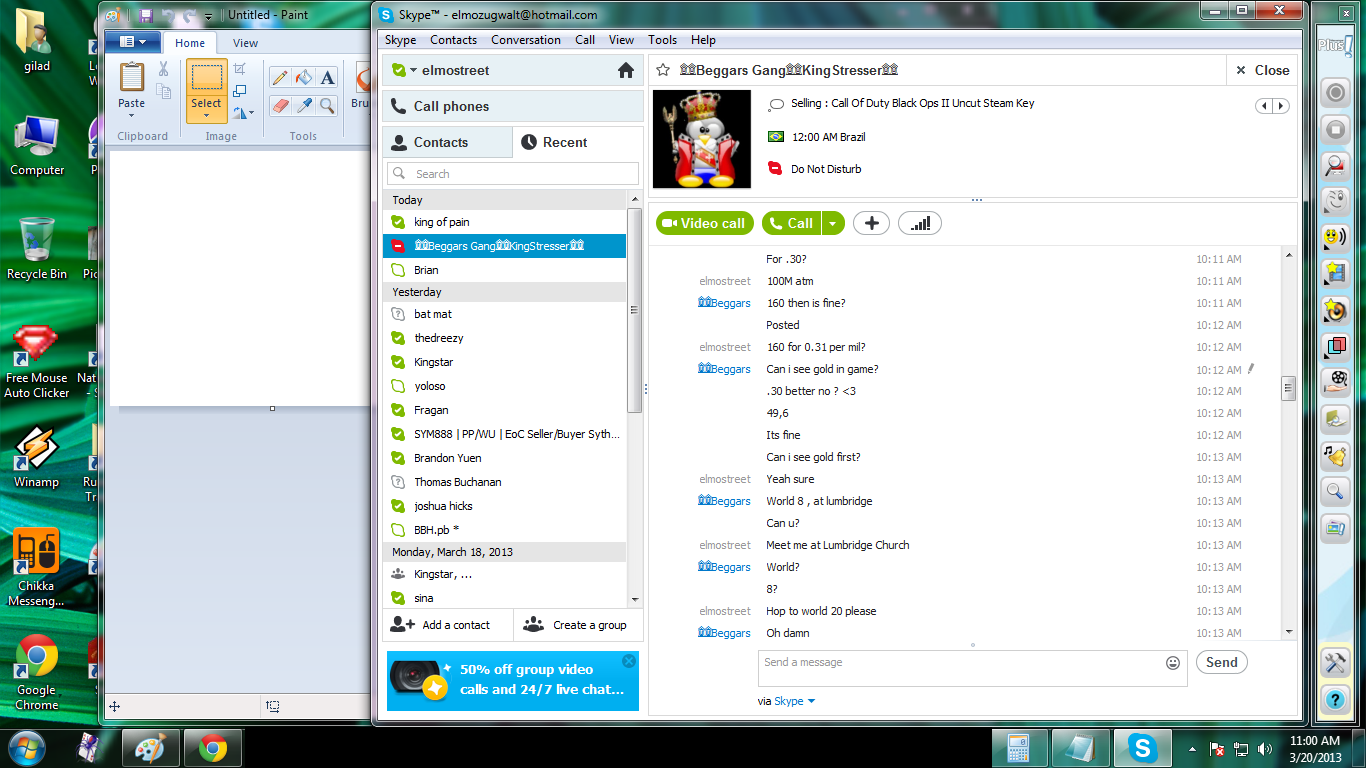
Task: Switch to the Recent tab
Action: 578,142
